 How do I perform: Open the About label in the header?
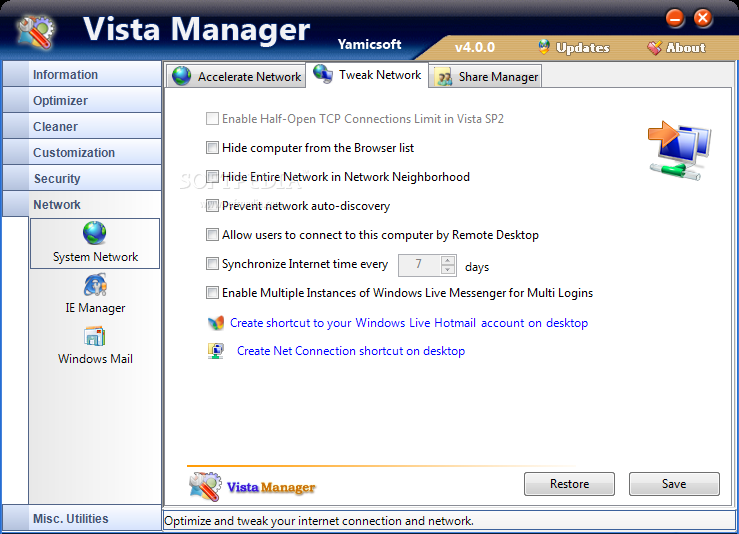(686, 48)
